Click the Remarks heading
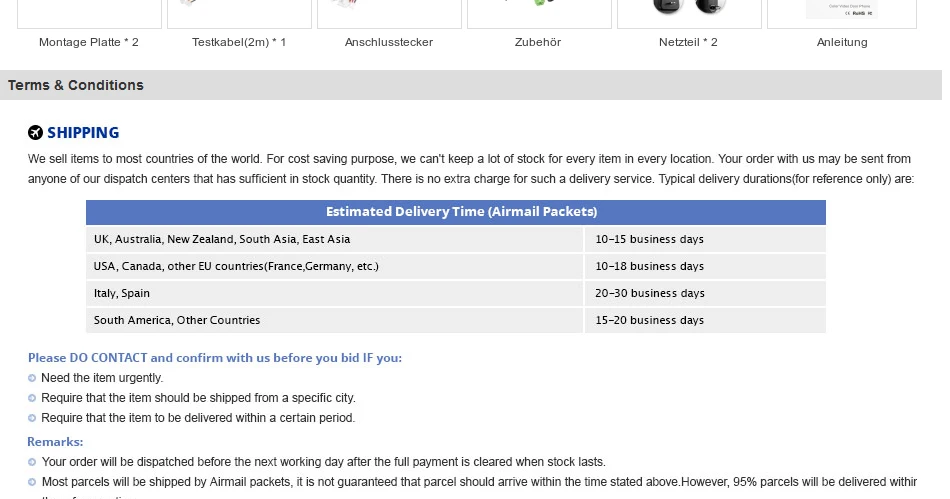950x499 pixels. [55, 442]
